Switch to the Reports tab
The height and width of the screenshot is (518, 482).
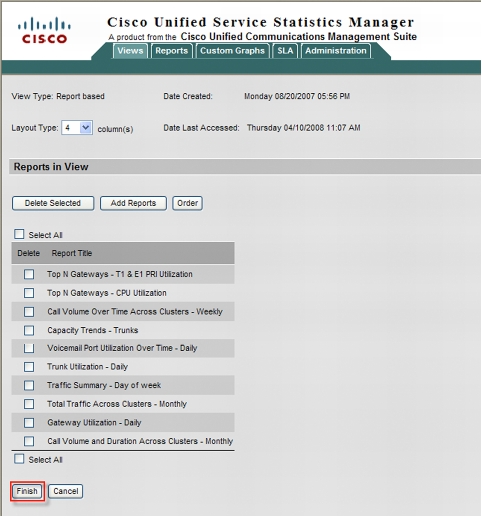(172, 51)
